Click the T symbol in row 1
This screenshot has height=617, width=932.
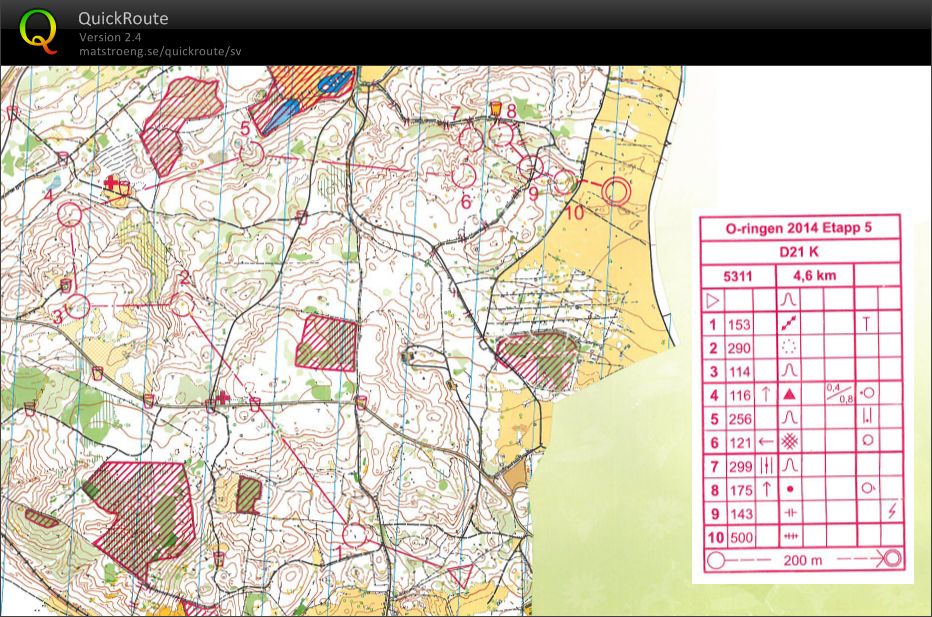pyautogui.click(x=867, y=324)
